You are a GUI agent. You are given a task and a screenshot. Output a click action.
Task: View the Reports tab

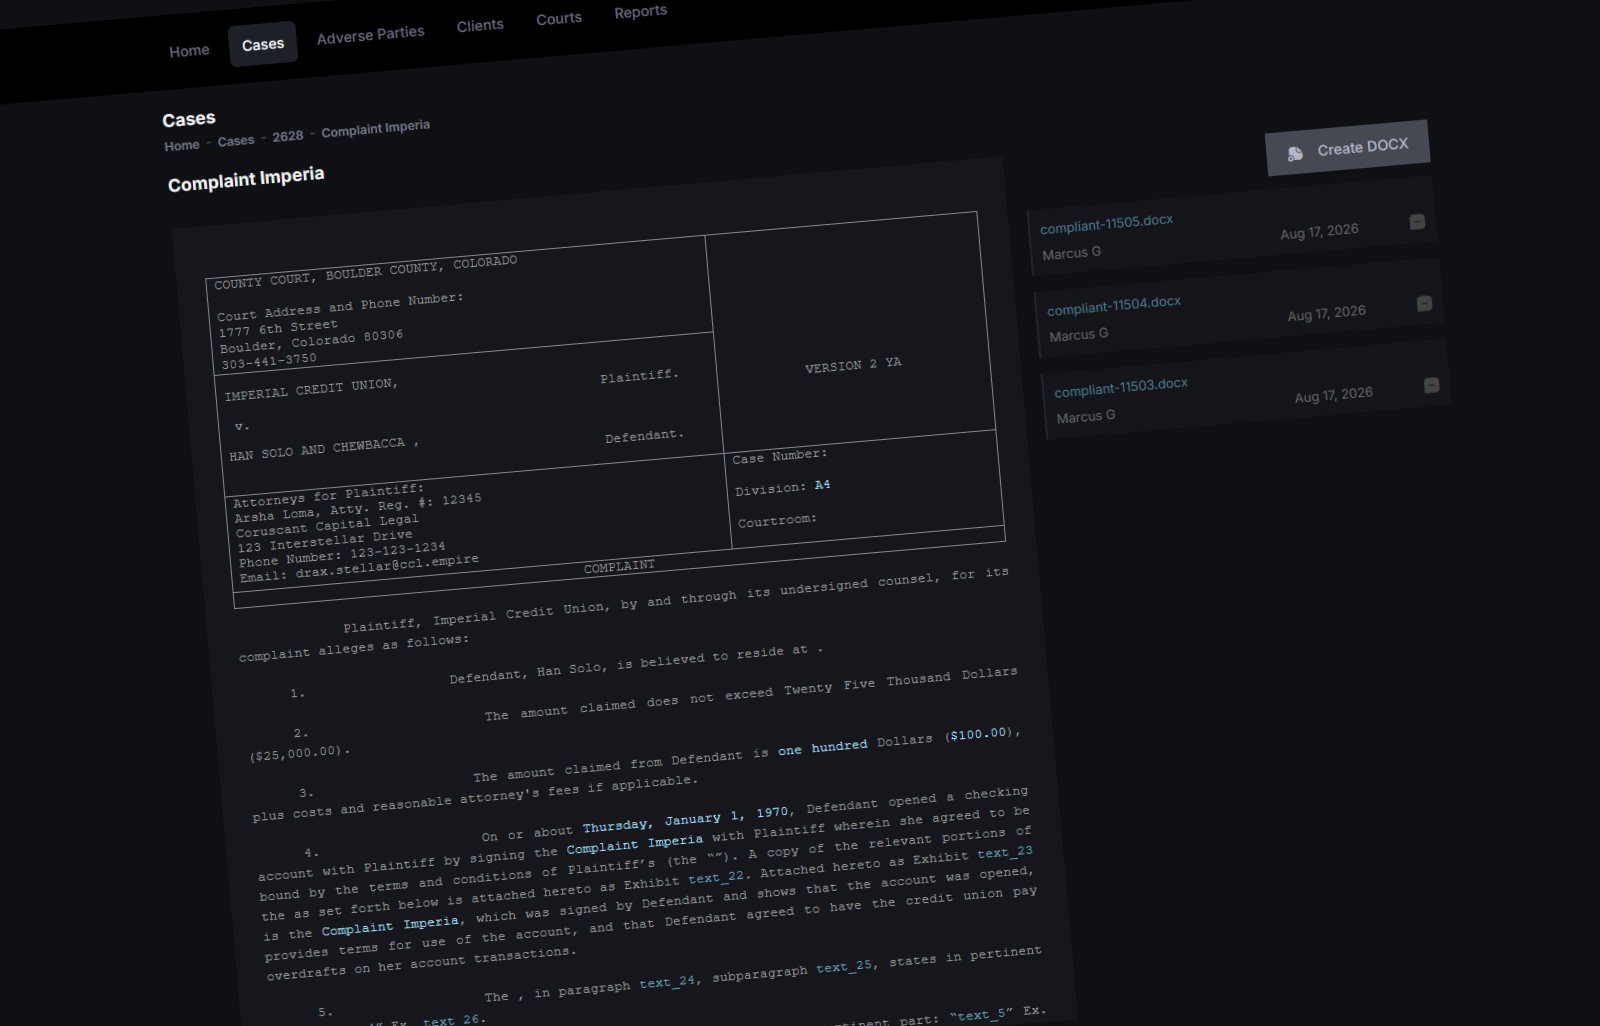640,12
